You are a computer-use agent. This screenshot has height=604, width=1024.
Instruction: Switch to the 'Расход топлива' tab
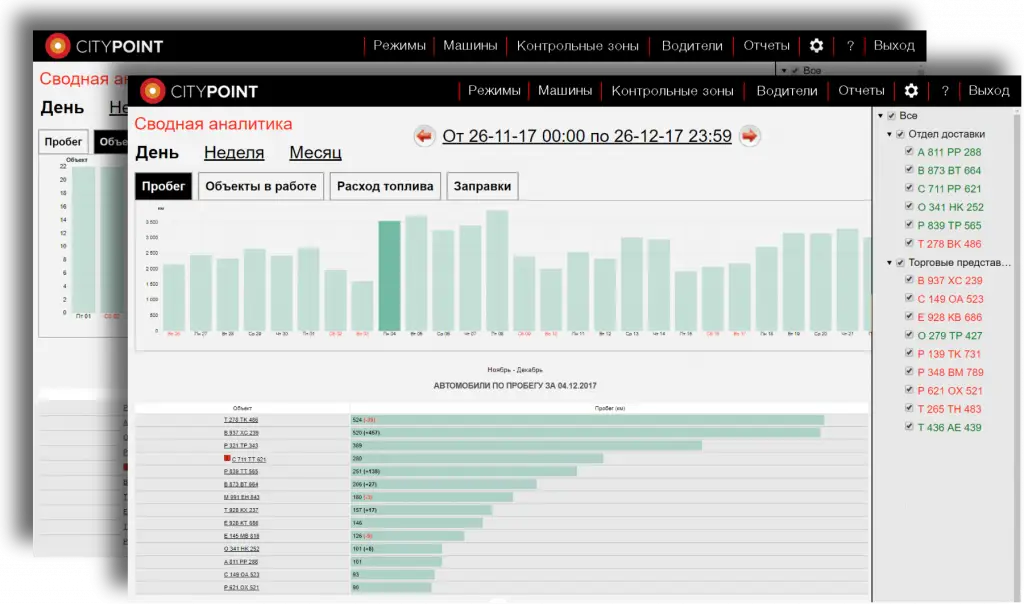(385, 186)
